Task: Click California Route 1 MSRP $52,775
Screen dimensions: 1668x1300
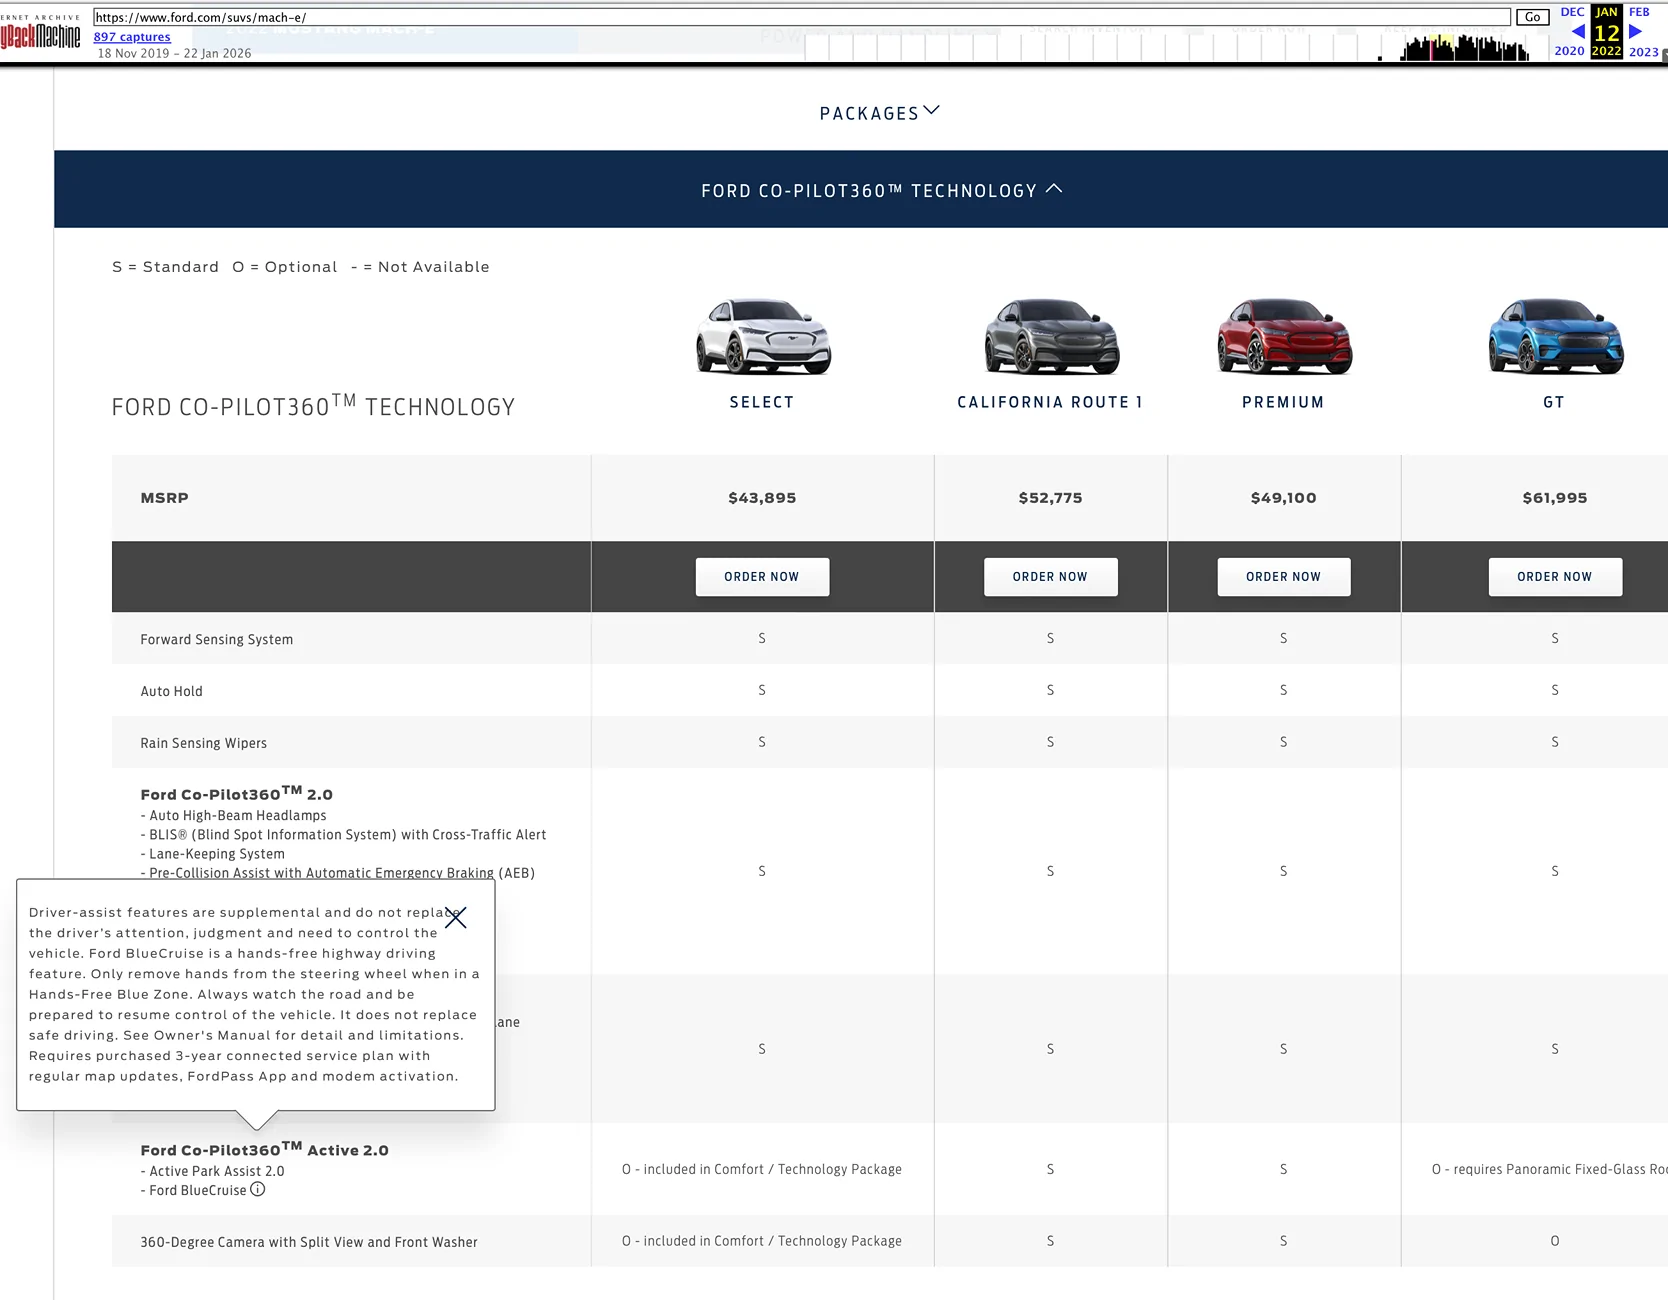Action: [x=1050, y=498]
